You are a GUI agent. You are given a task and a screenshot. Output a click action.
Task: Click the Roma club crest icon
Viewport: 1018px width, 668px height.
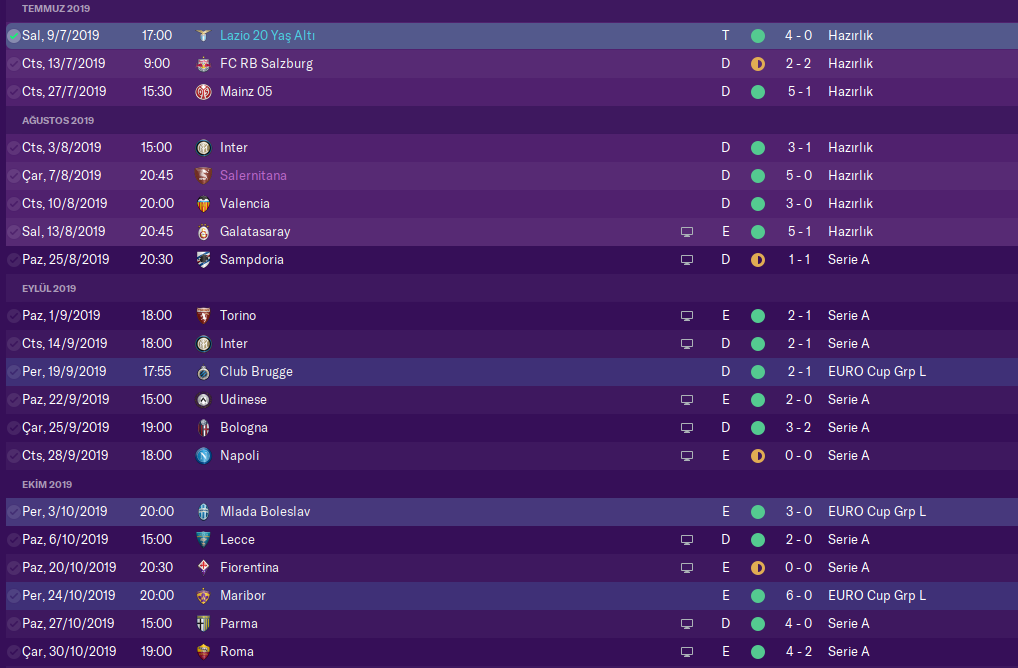pyautogui.click(x=203, y=652)
